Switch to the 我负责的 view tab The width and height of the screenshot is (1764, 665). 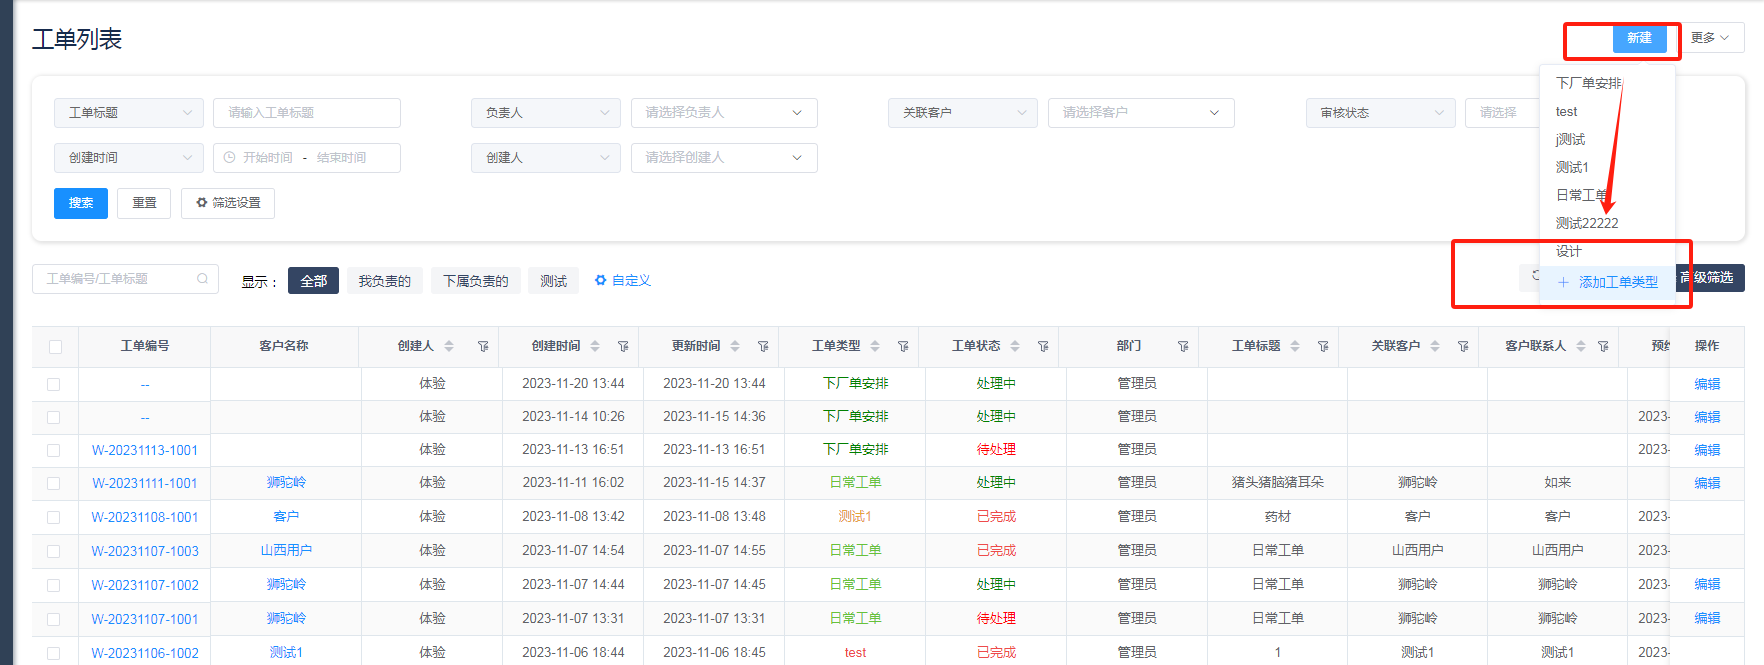384,281
